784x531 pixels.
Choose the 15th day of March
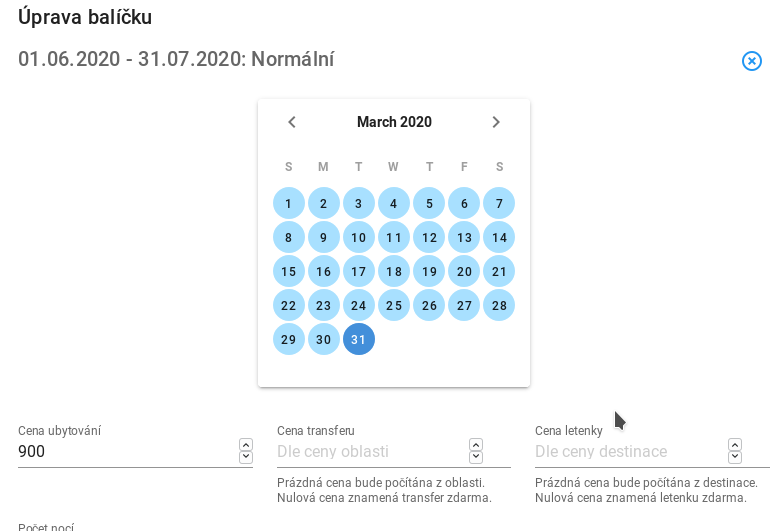288,271
